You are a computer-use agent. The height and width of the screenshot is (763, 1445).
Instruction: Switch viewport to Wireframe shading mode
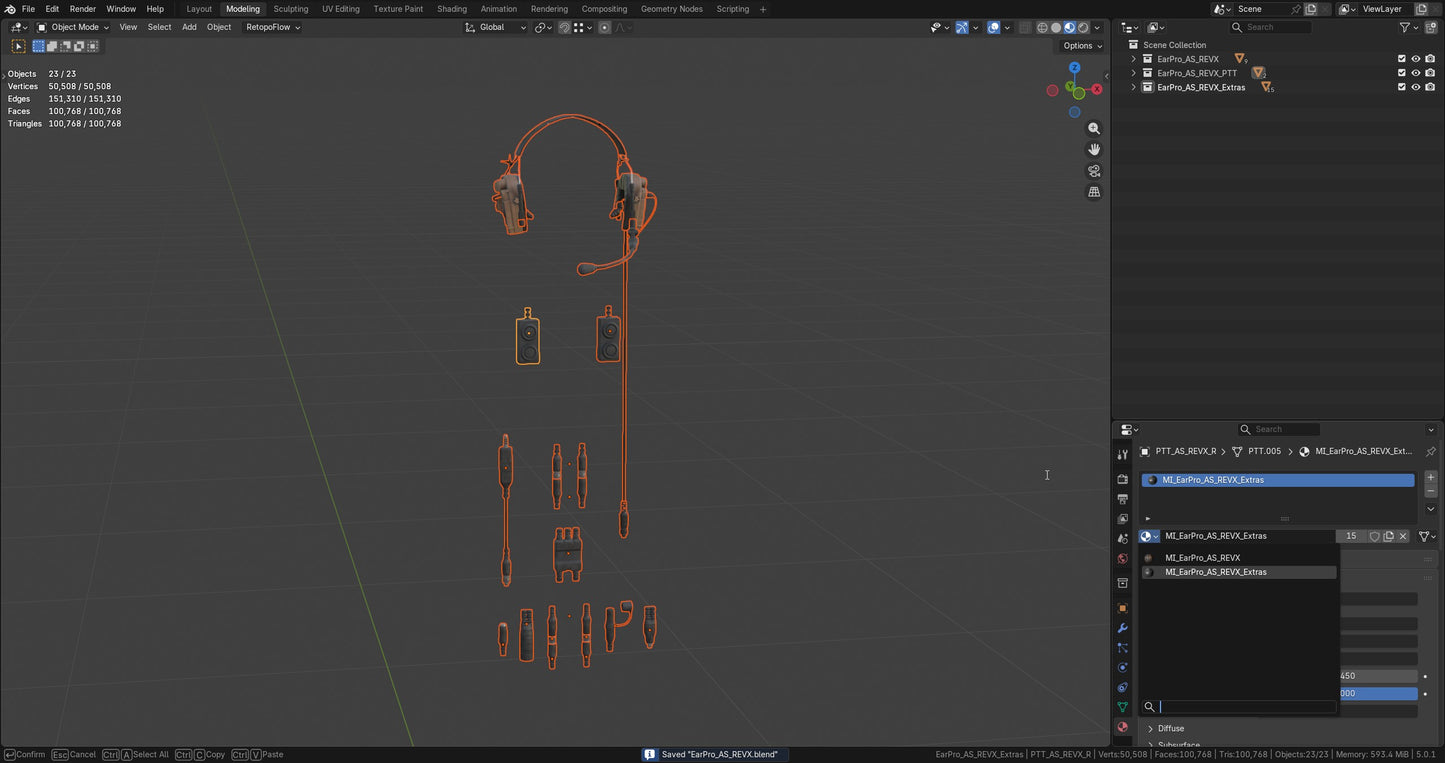[x=1042, y=27]
